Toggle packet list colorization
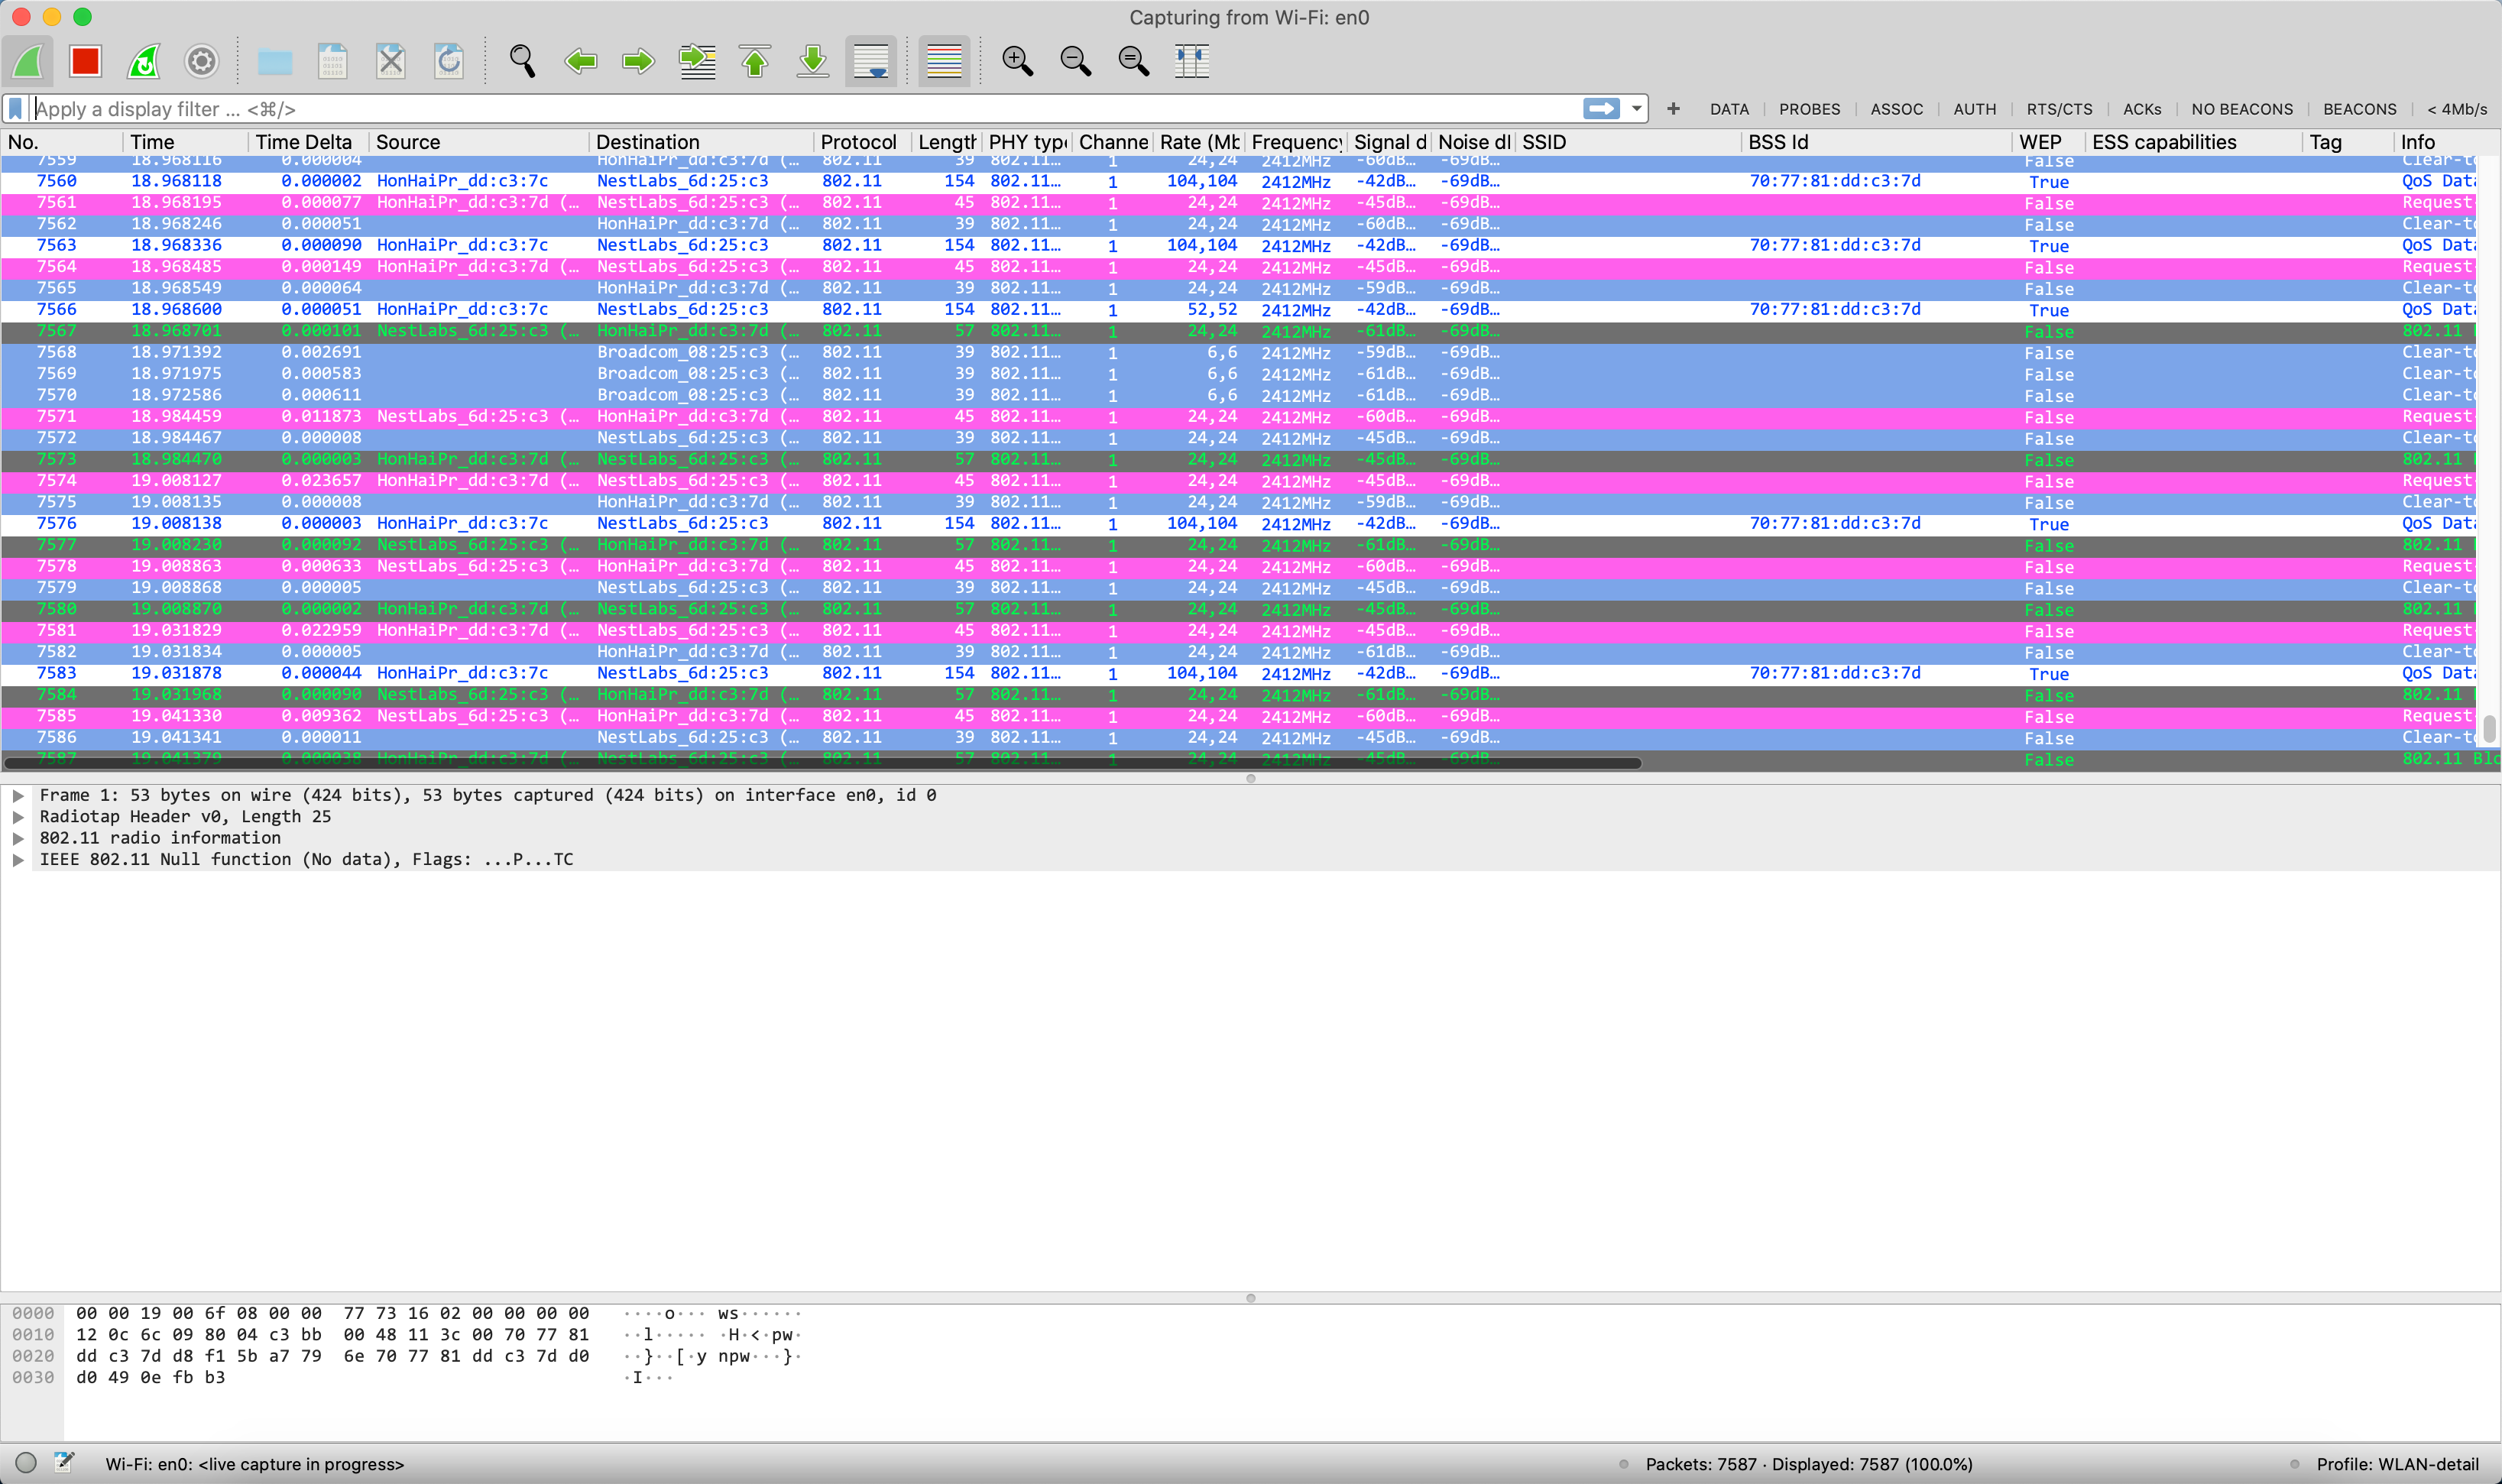This screenshot has height=1484, width=2502. click(943, 61)
